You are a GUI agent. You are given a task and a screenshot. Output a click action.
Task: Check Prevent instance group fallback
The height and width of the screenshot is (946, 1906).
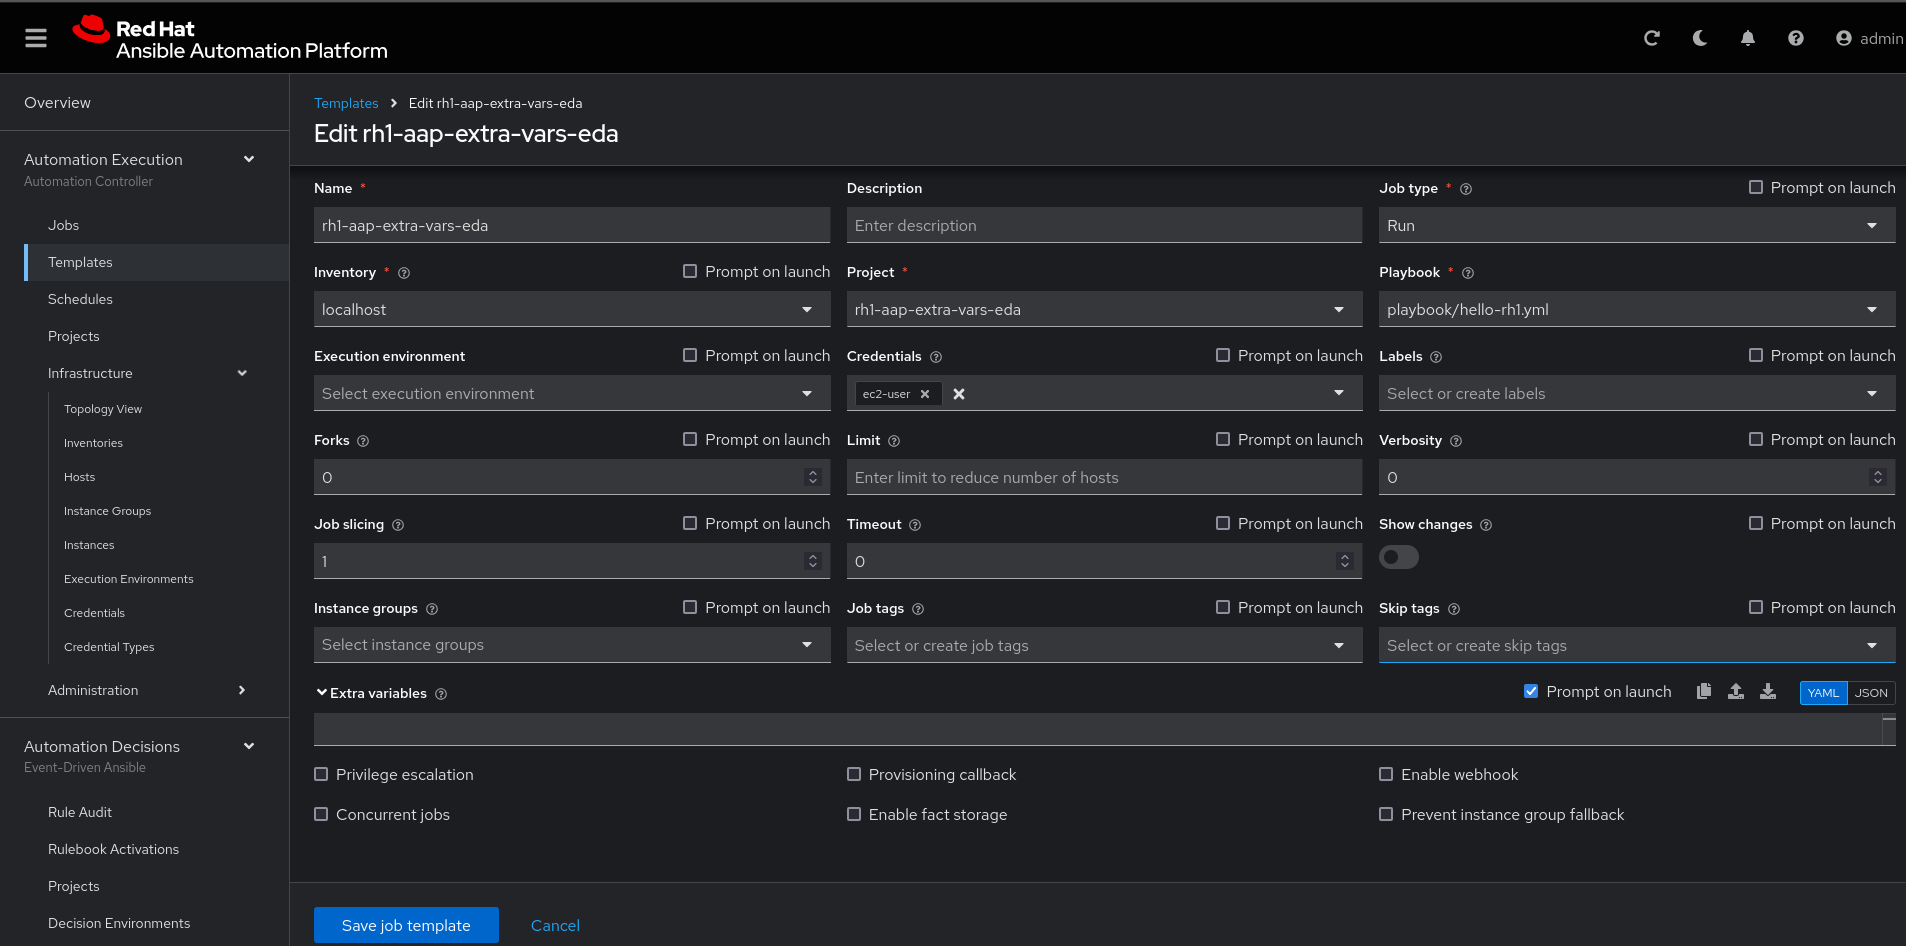pyautogui.click(x=1386, y=814)
